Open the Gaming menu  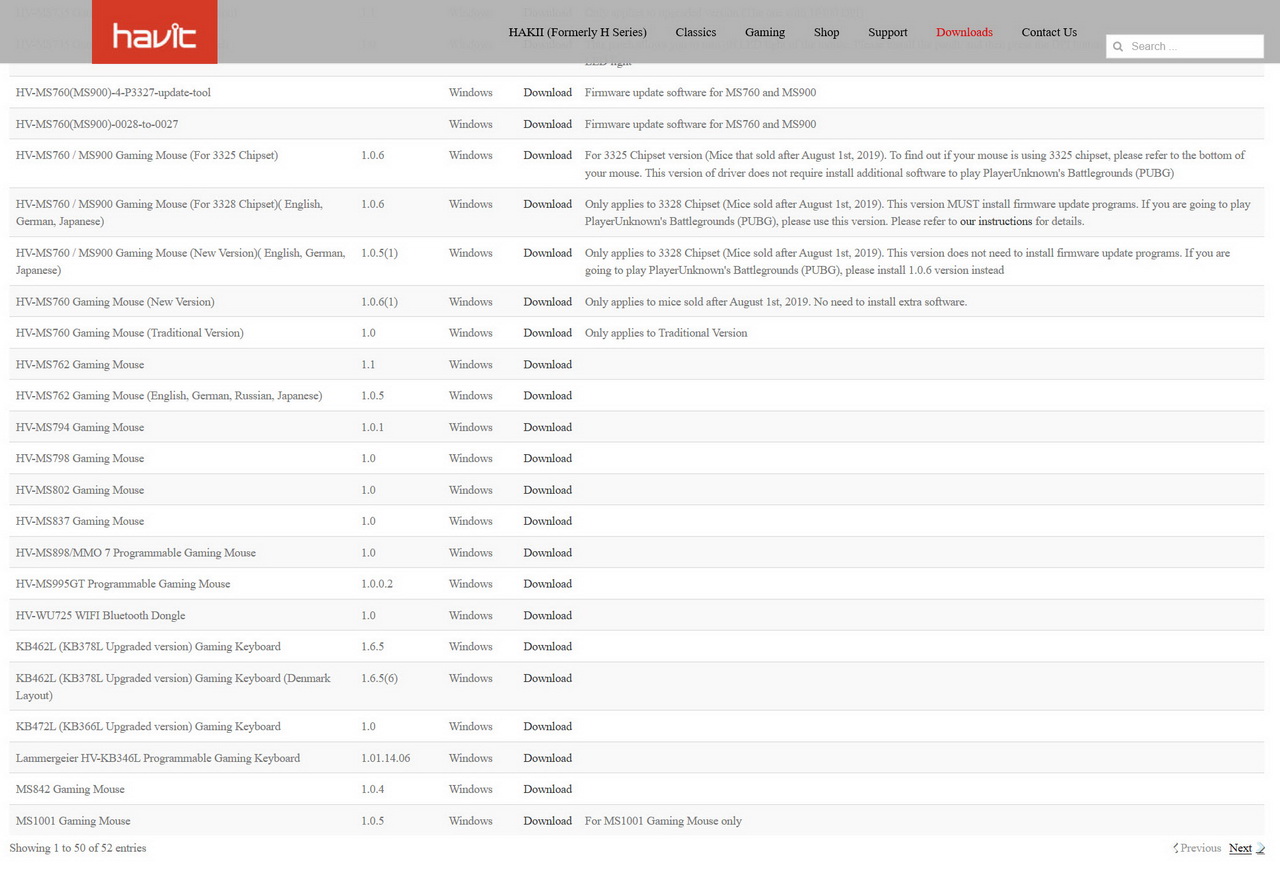pos(765,32)
